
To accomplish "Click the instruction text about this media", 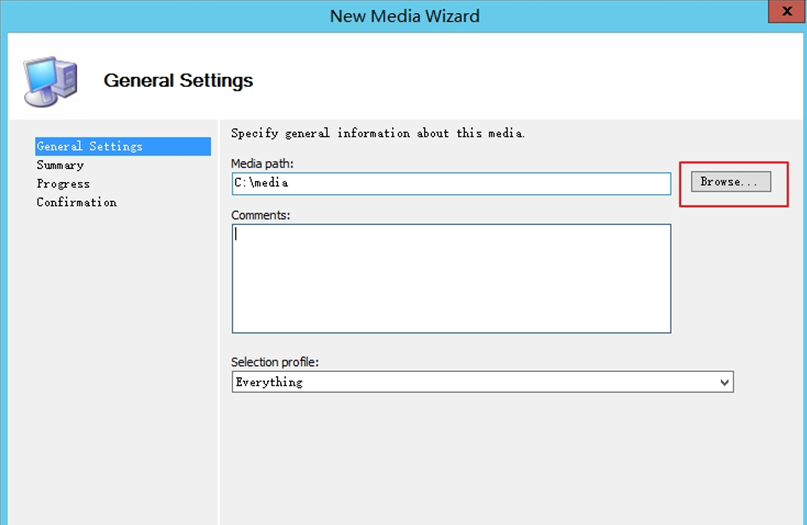I will click(x=378, y=133).
